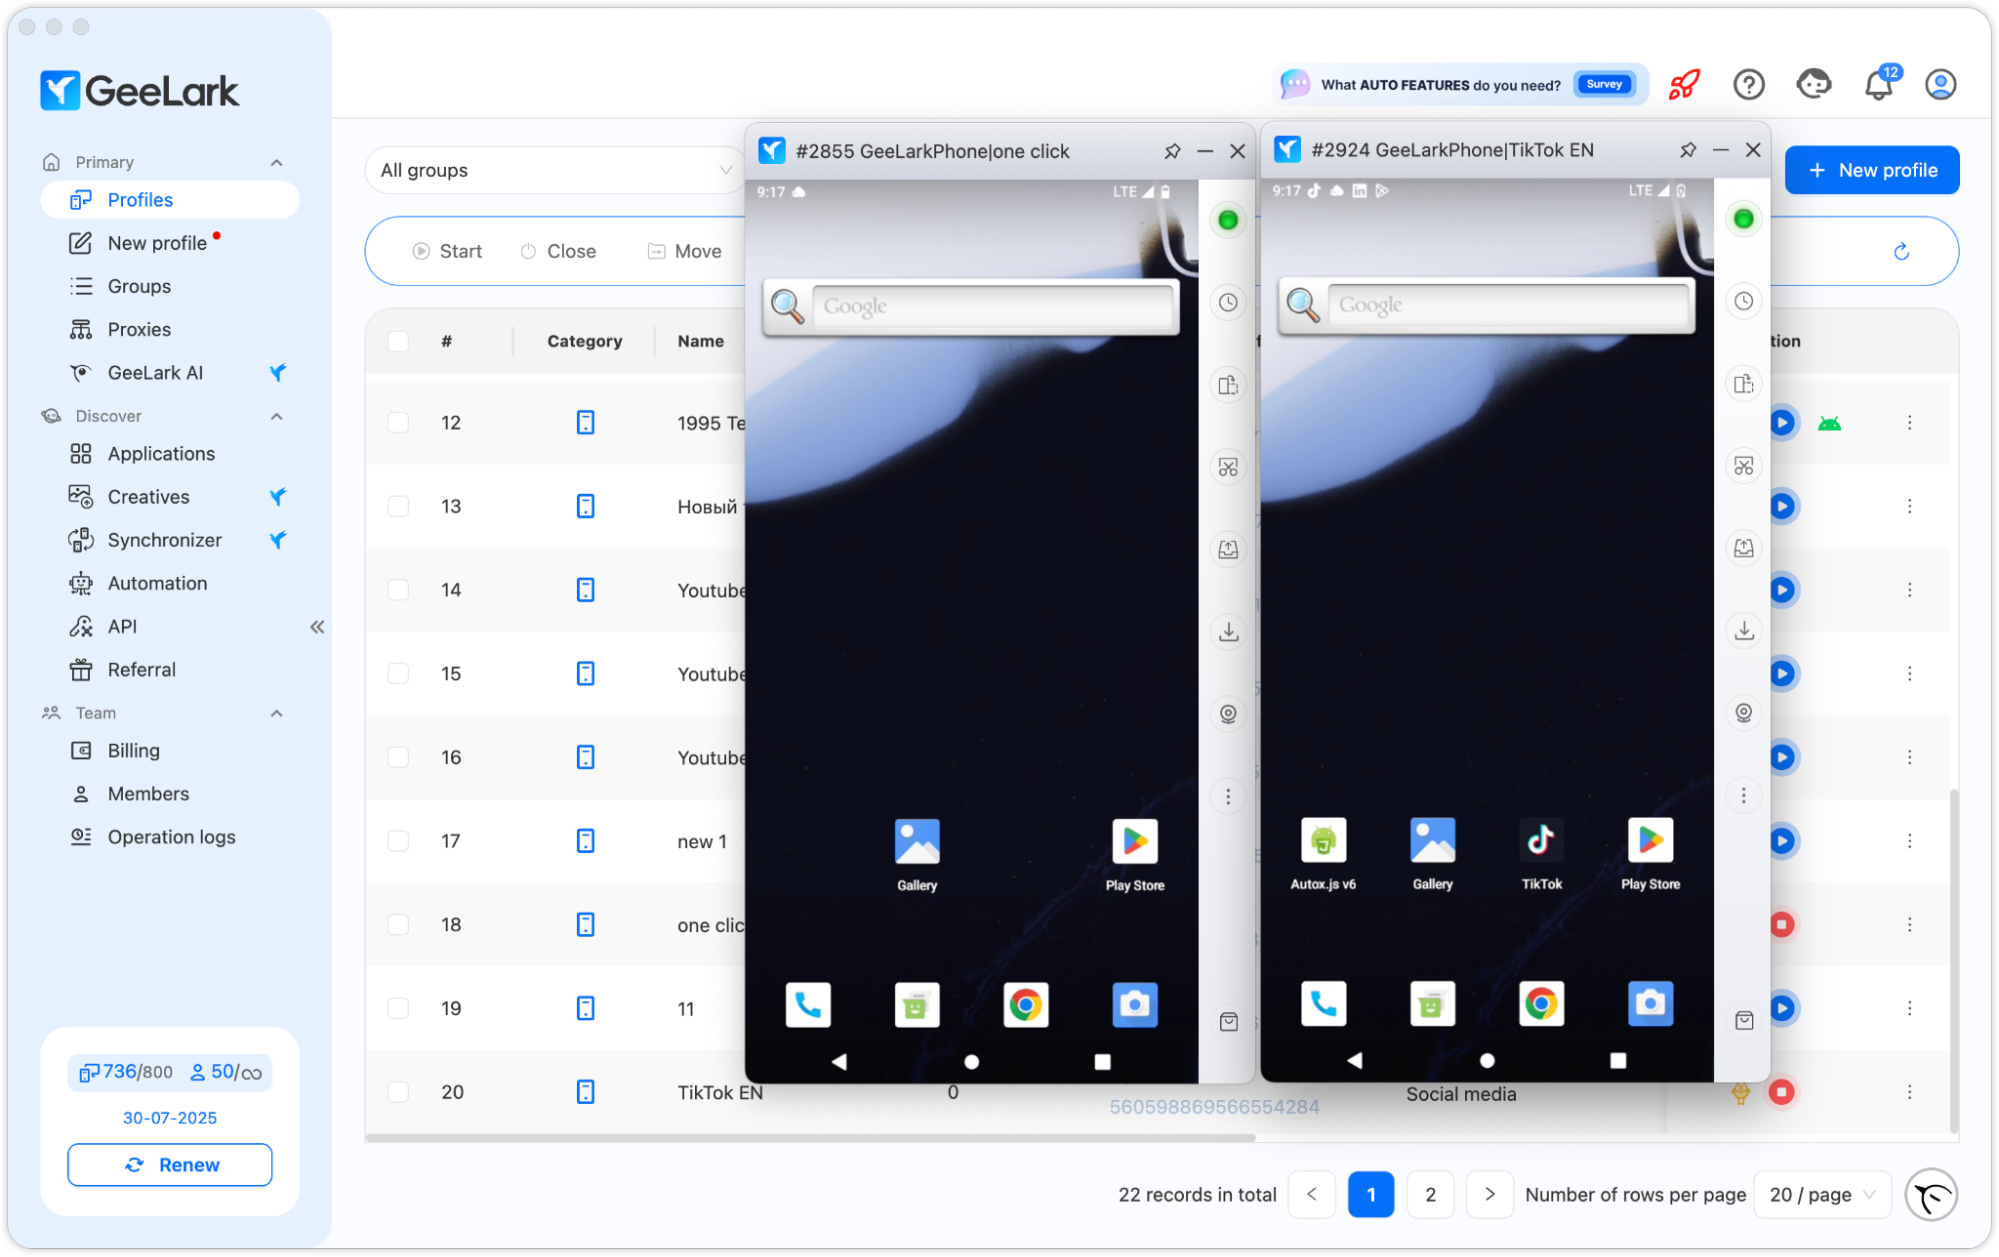This screenshot has height=1257, width=1999.
Task: Open Phone dialer on #2855 phone dock
Action: tap(808, 1005)
